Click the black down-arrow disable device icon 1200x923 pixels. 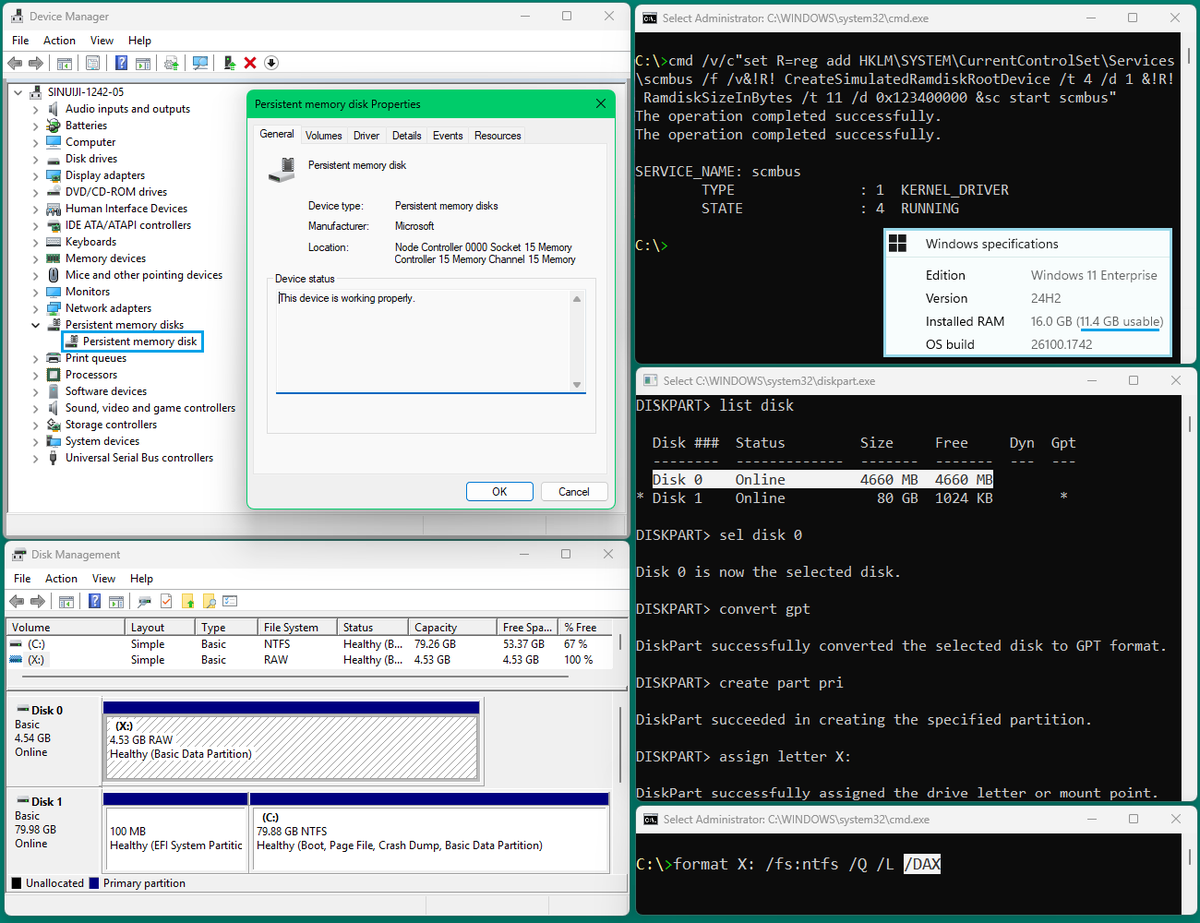pyautogui.click(x=271, y=63)
